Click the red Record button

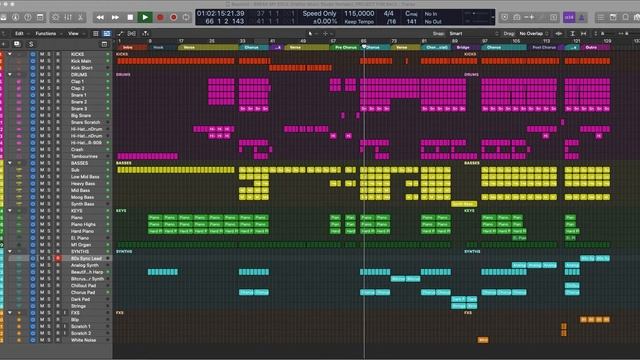pos(160,18)
